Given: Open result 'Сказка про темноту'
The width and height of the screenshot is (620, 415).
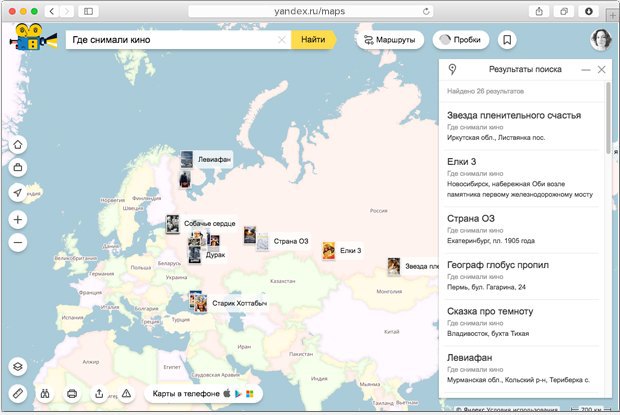Looking at the screenshot, I should coord(522,322).
